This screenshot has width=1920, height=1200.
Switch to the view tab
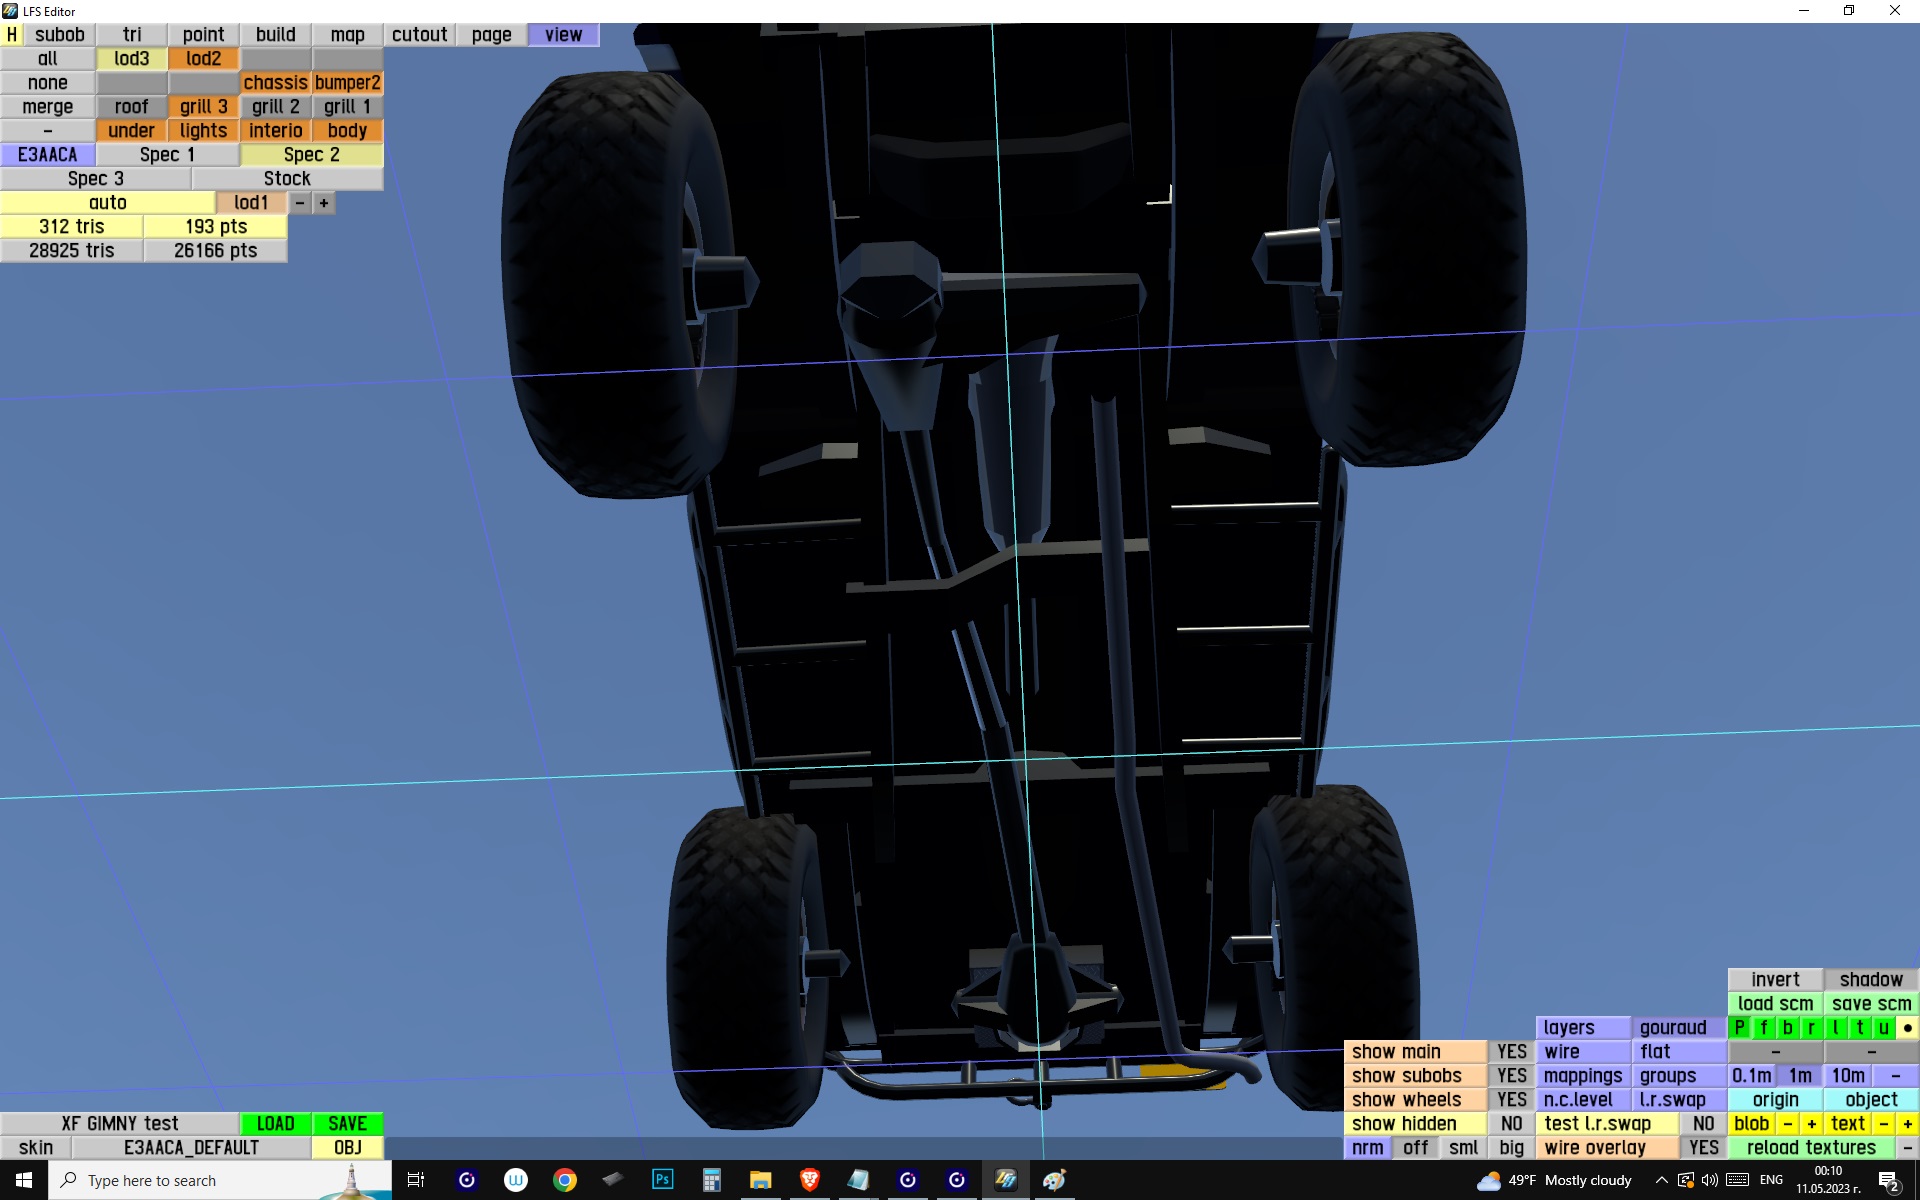click(x=563, y=34)
